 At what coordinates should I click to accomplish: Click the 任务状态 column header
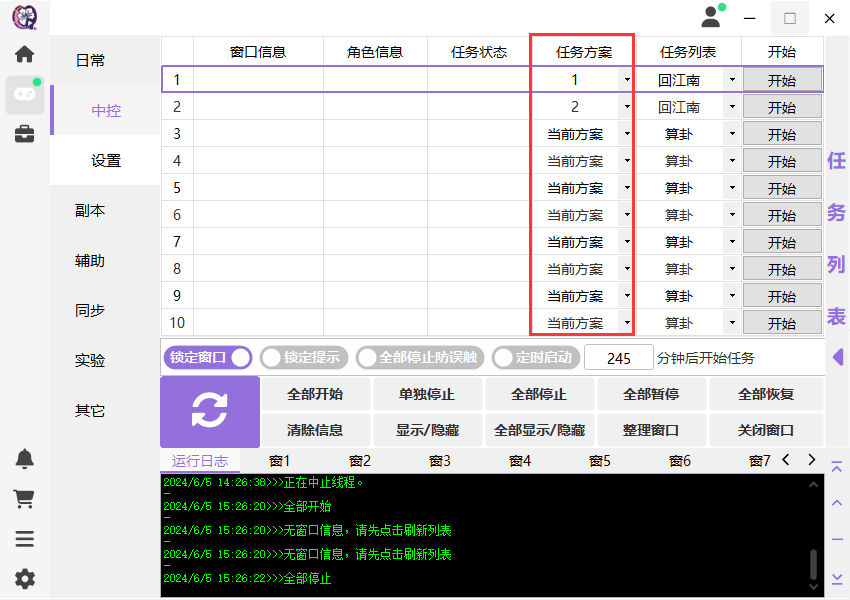pyautogui.click(x=479, y=52)
